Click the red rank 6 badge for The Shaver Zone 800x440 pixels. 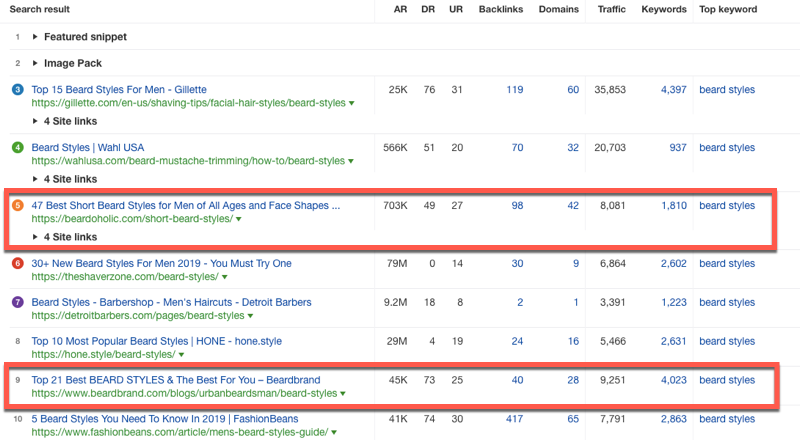(17, 264)
